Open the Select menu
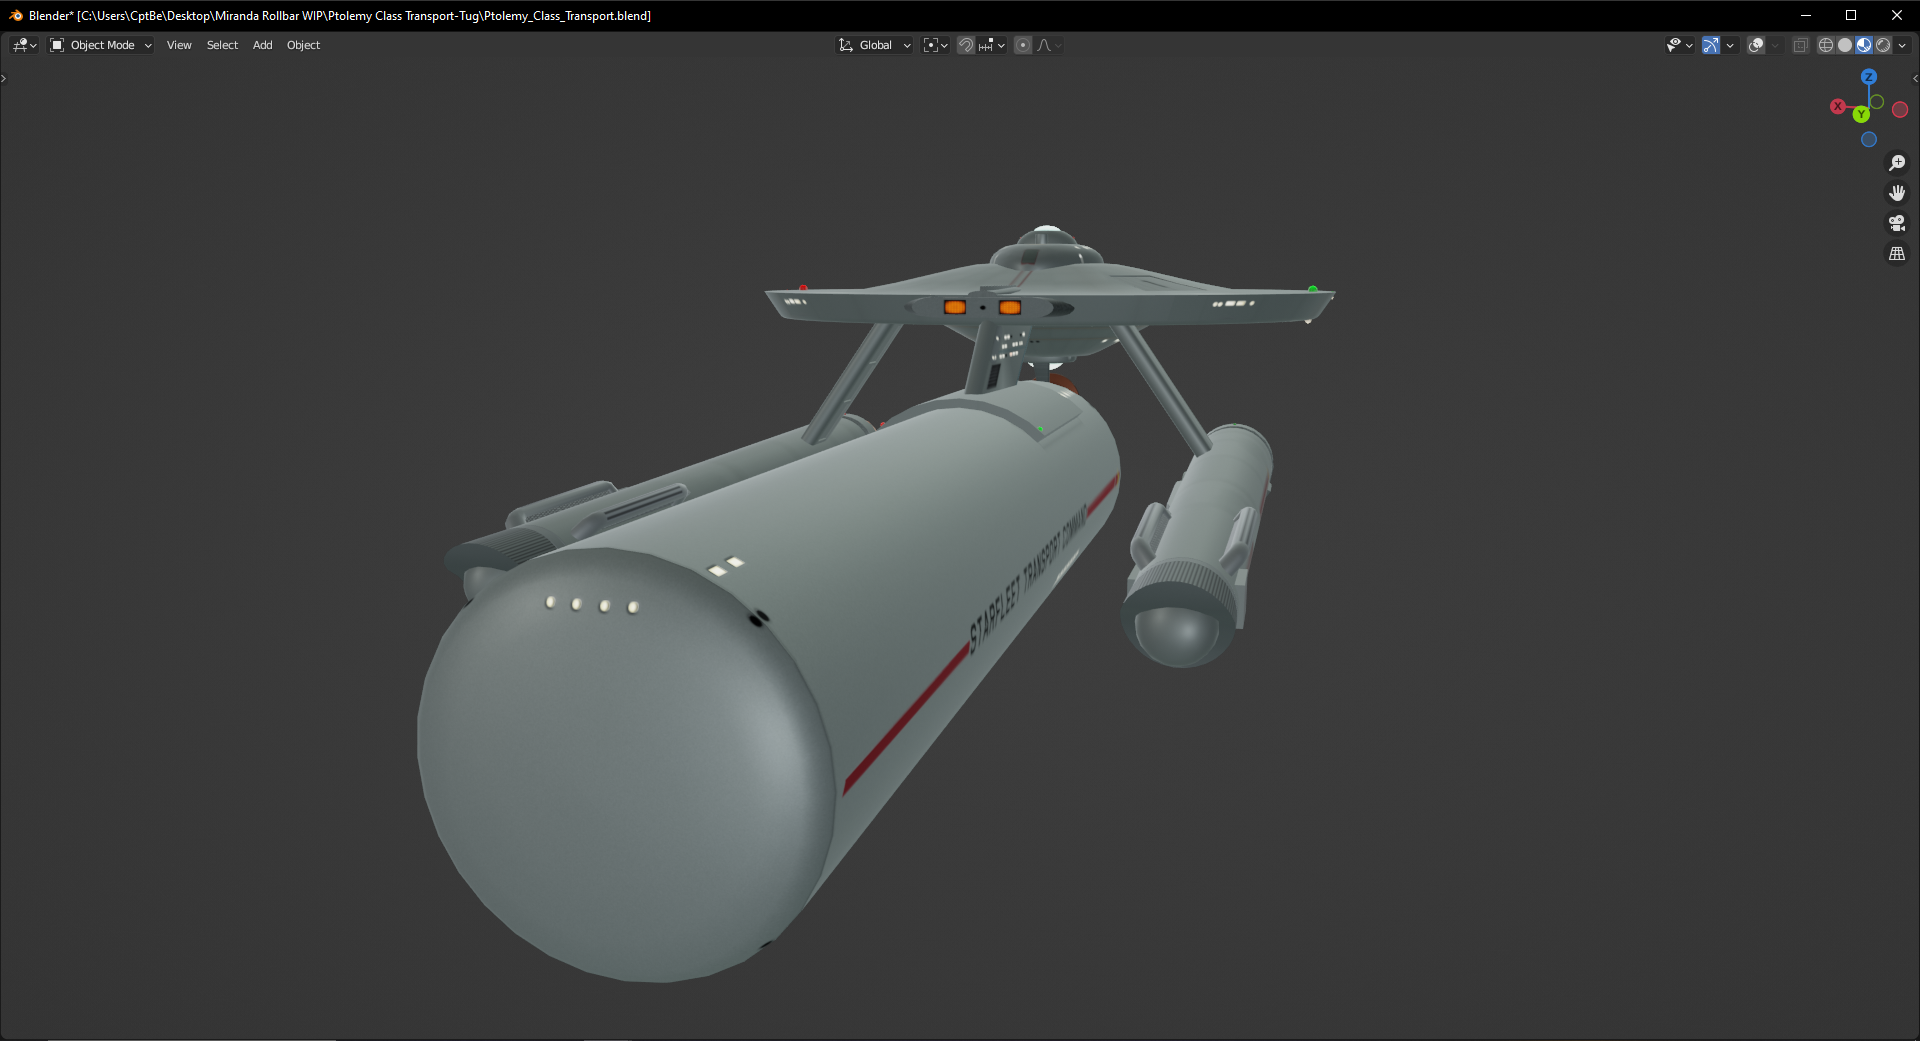Viewport: 1920px width, 1041px height. click(x=222, y=45)
